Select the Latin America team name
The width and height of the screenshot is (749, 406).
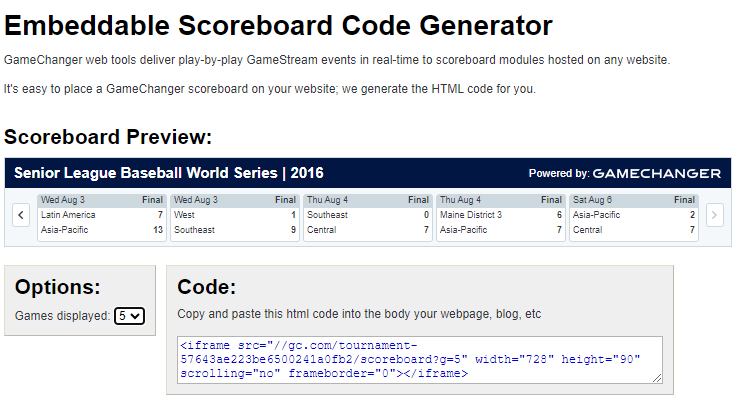[69, 215]
